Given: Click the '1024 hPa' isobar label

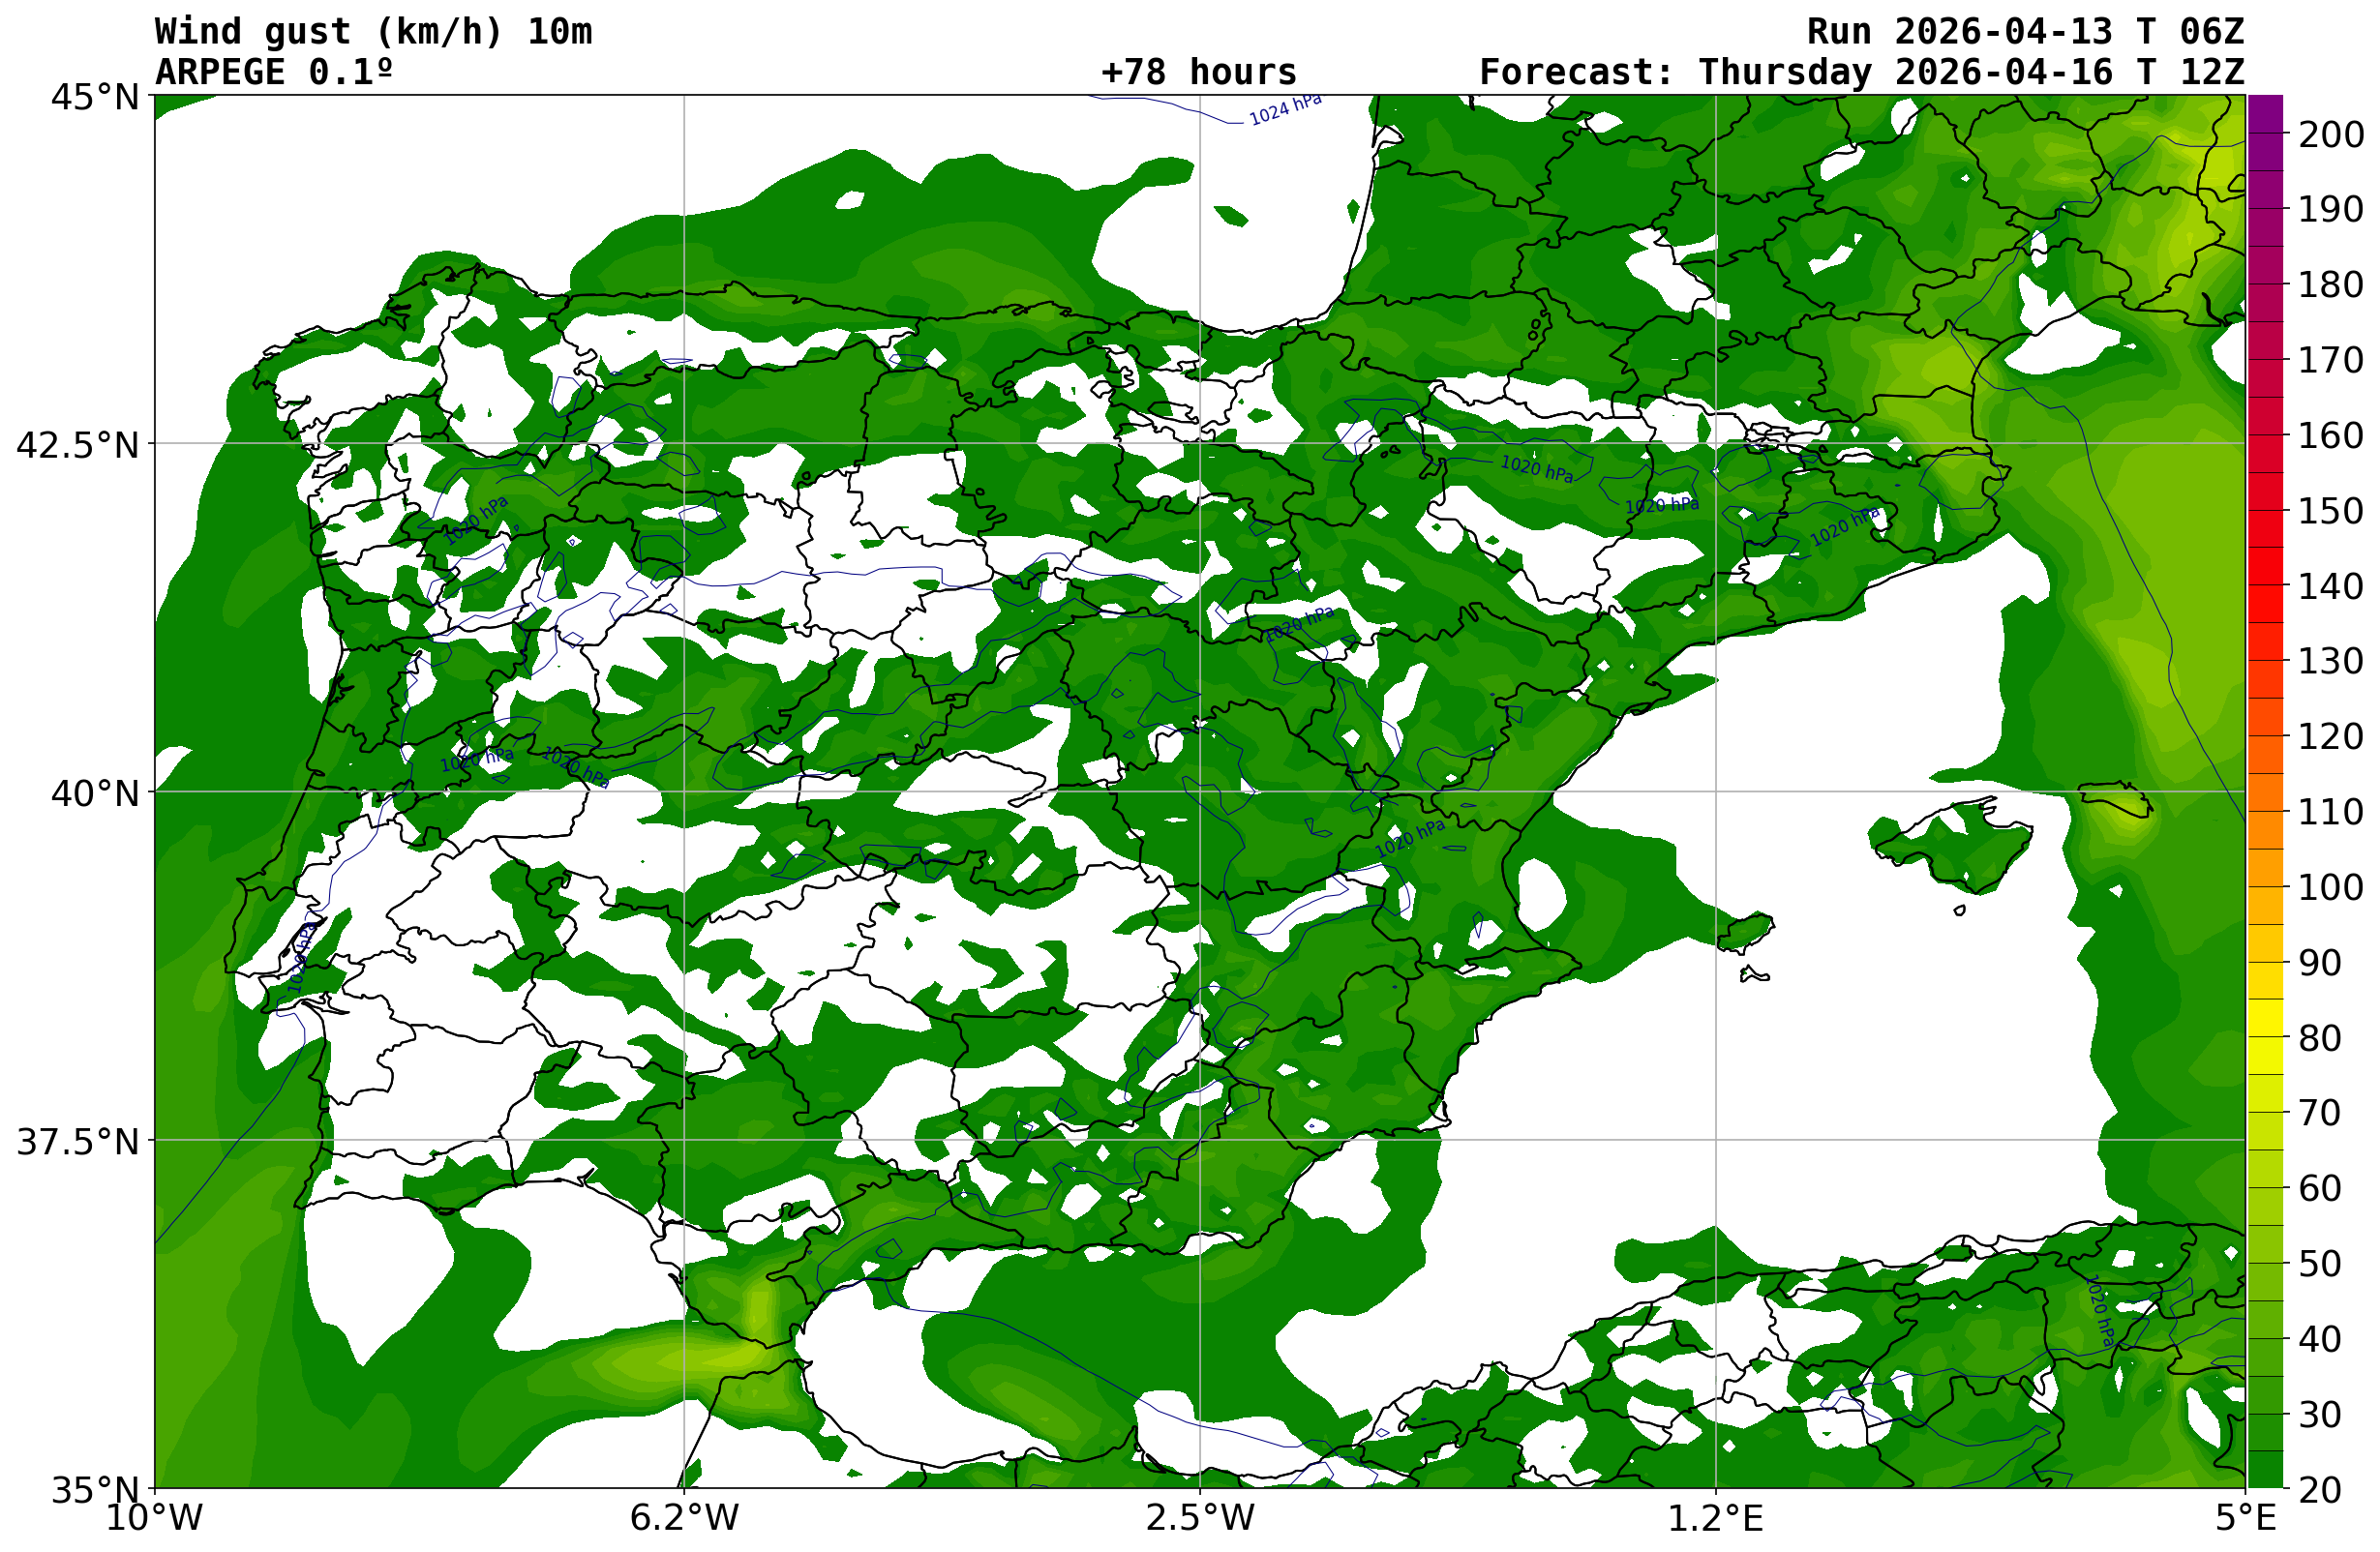Looking at the screenshot, I should coord(1285,109).
